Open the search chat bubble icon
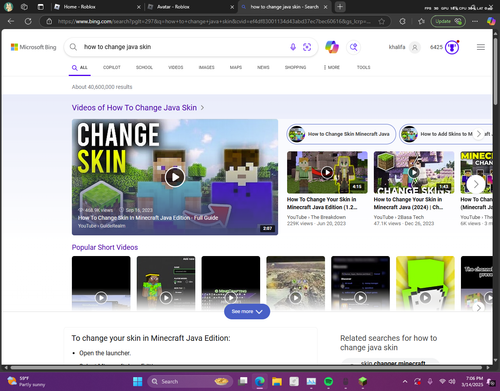Image resolution: width=500 pixels, height=391 pixels. (354, 47)
